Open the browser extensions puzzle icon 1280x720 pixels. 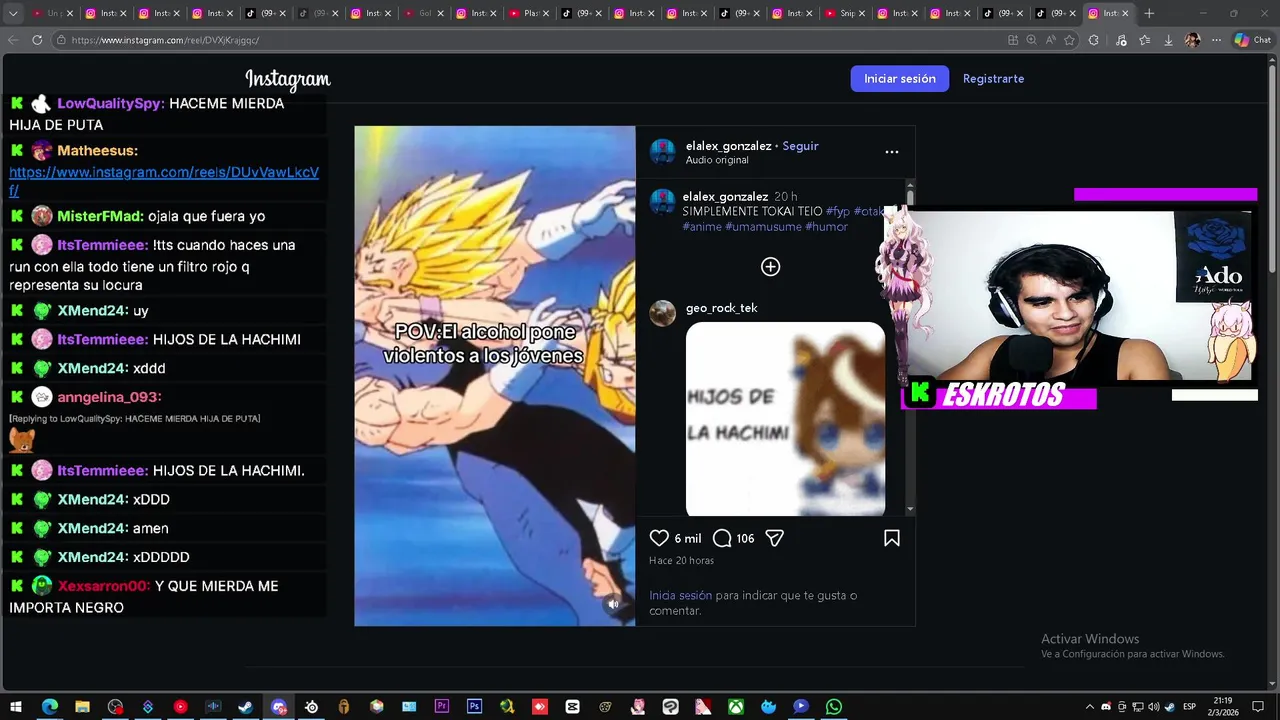click(1093, 40)
